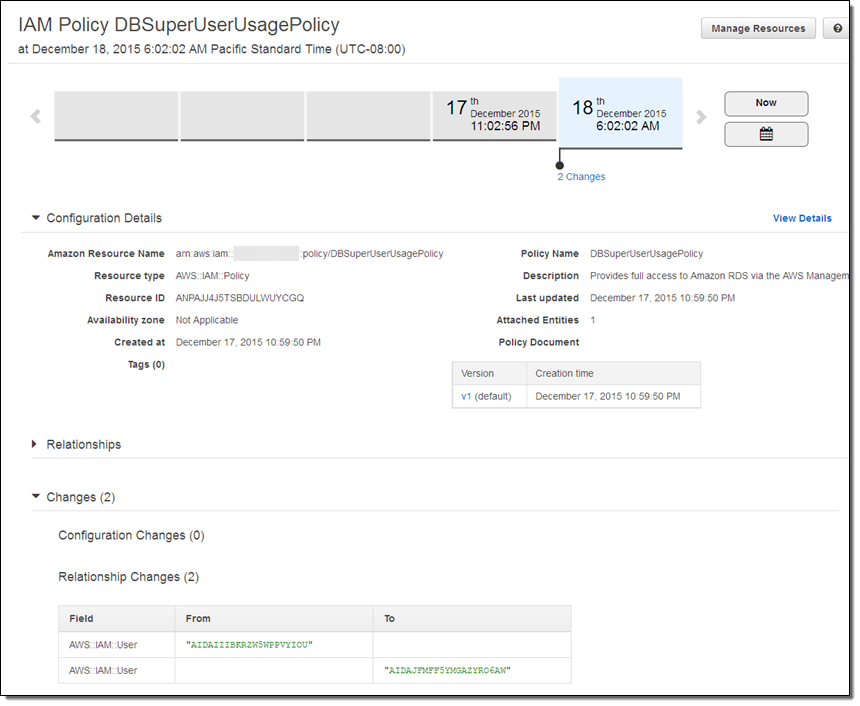Click the Manage Resources button

click(758, 29)
